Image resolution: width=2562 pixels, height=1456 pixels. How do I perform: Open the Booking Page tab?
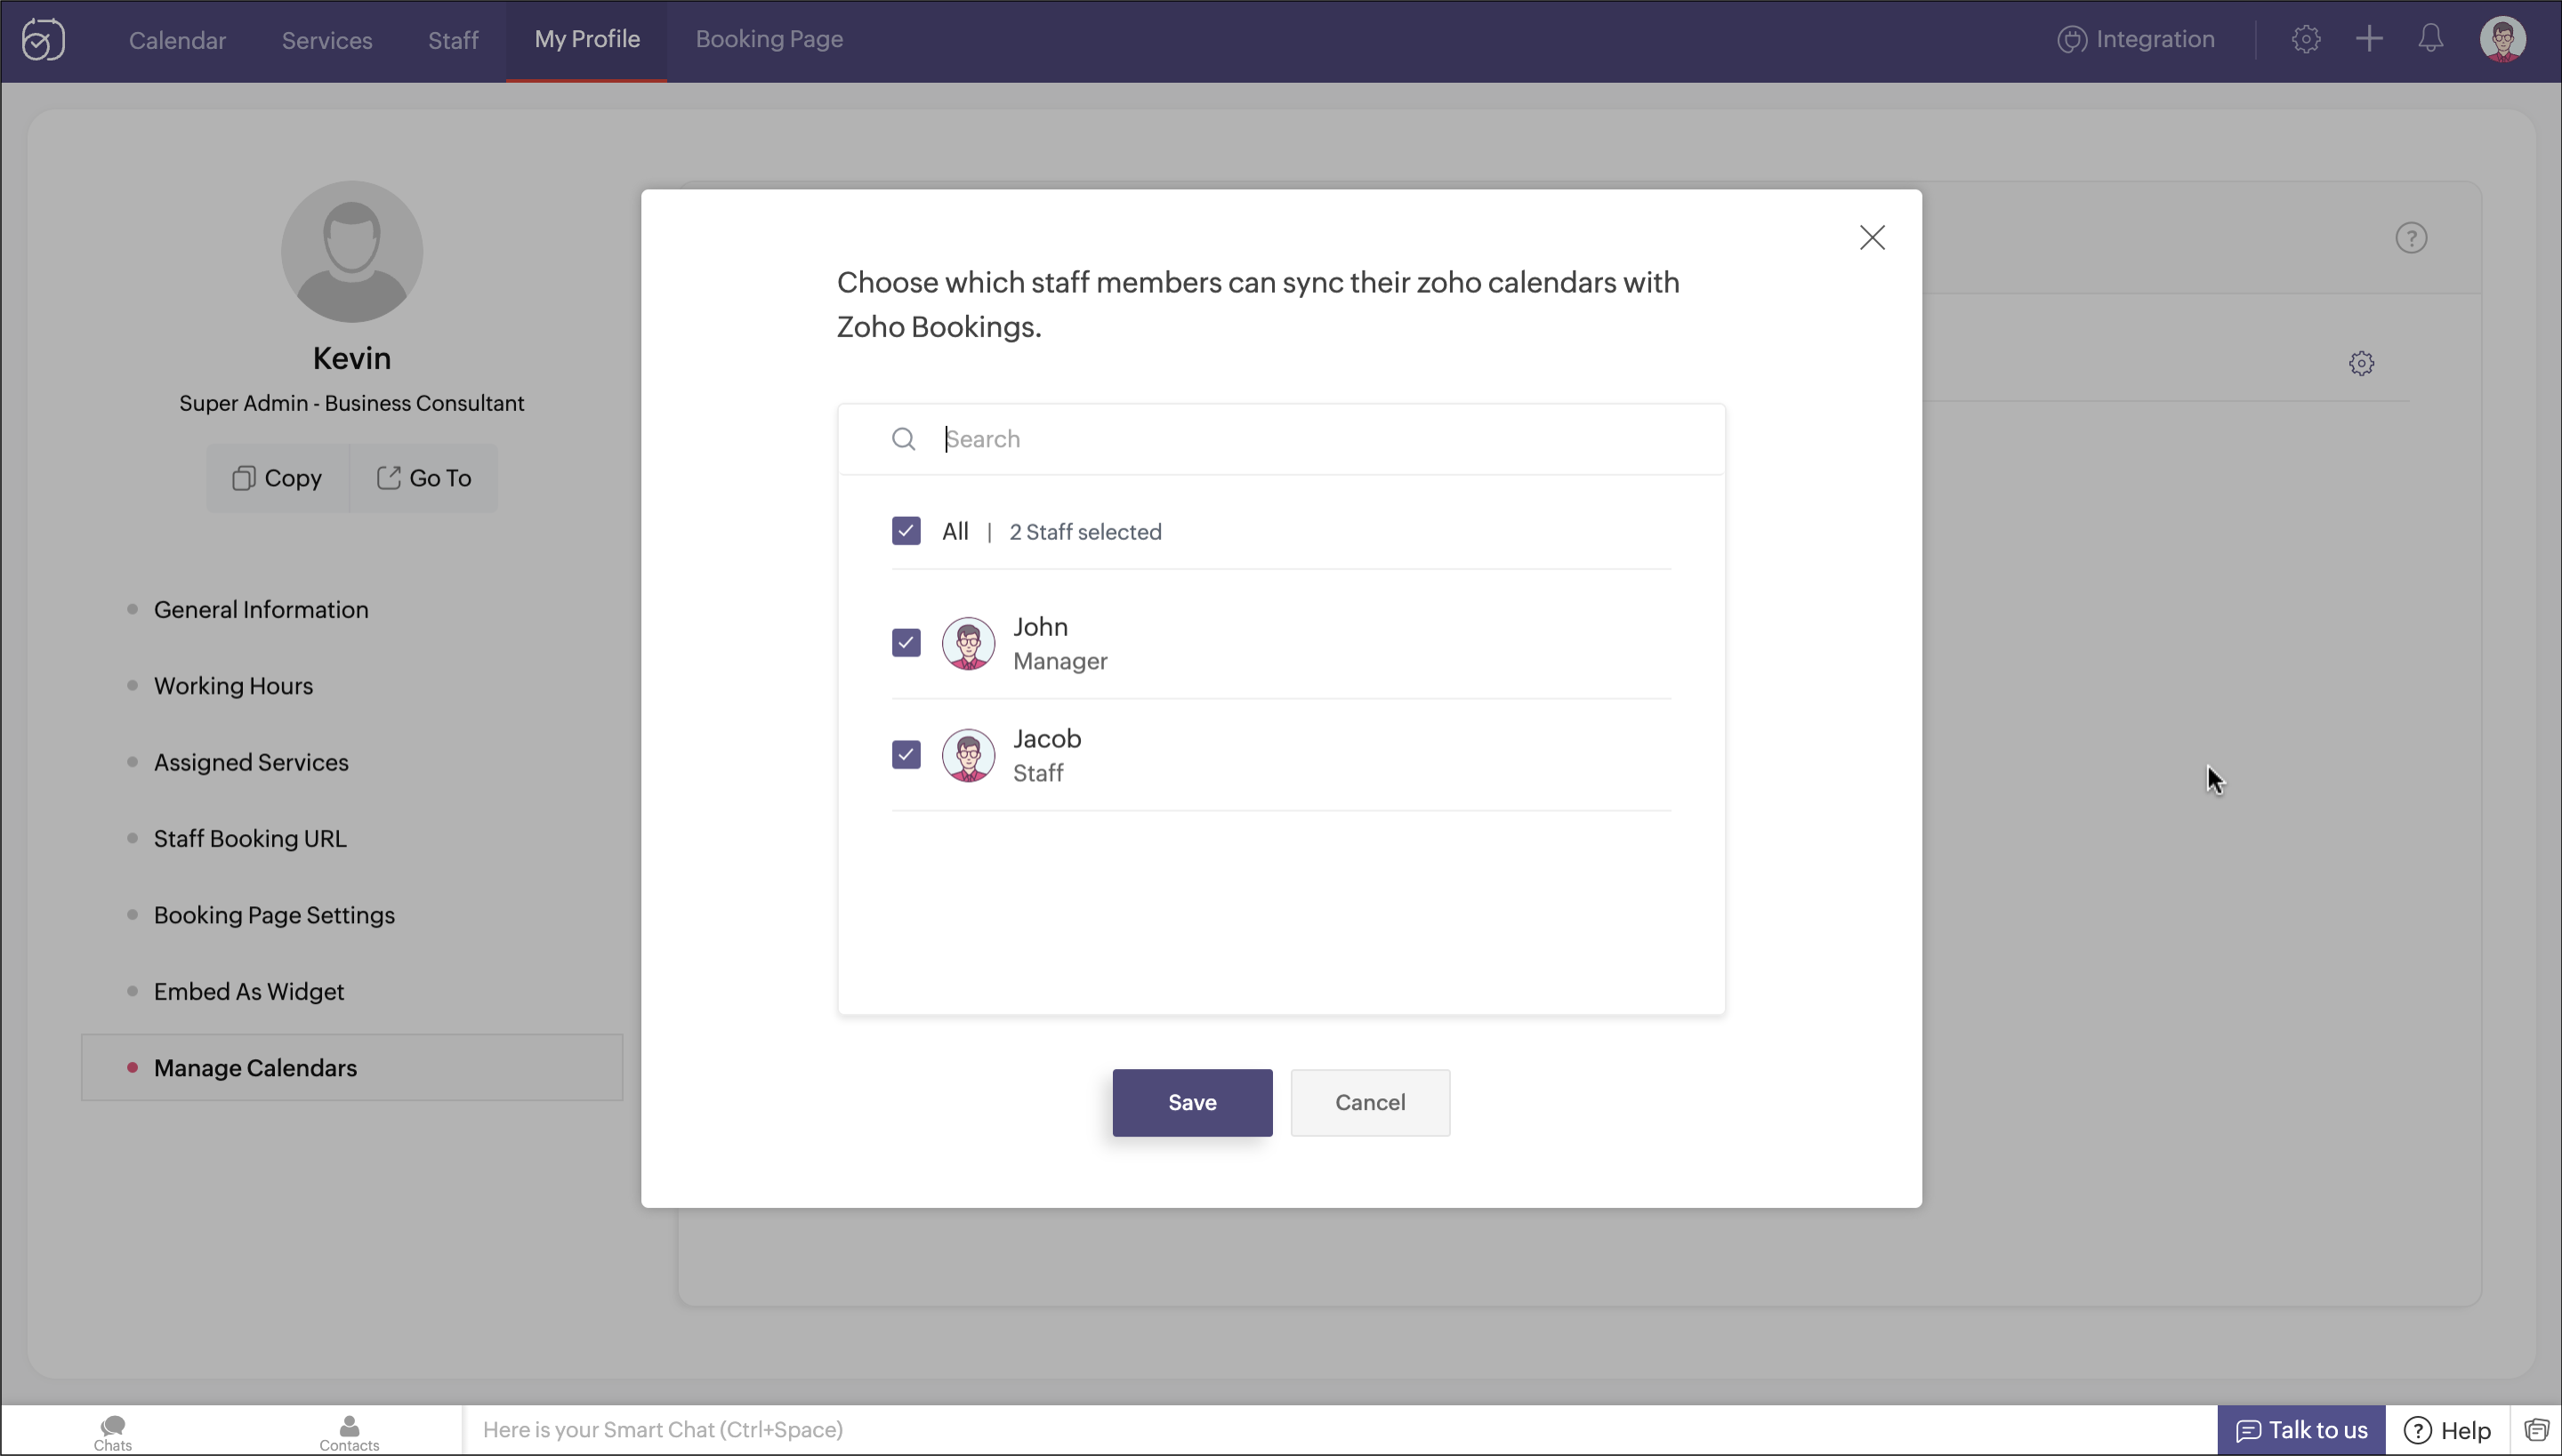[769, 40]
